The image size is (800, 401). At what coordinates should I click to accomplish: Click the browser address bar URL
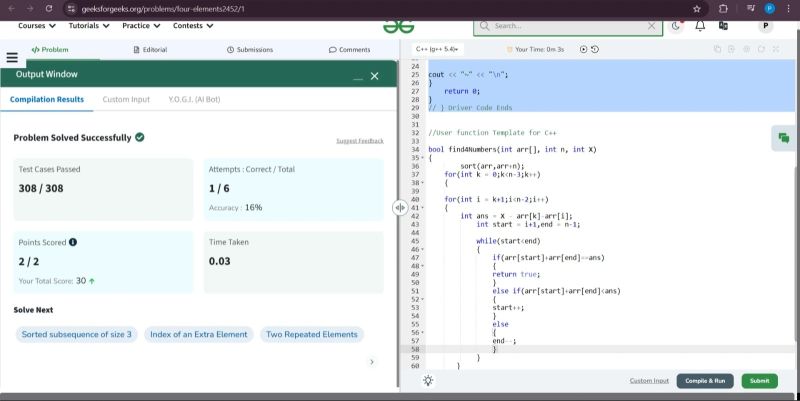163,9
